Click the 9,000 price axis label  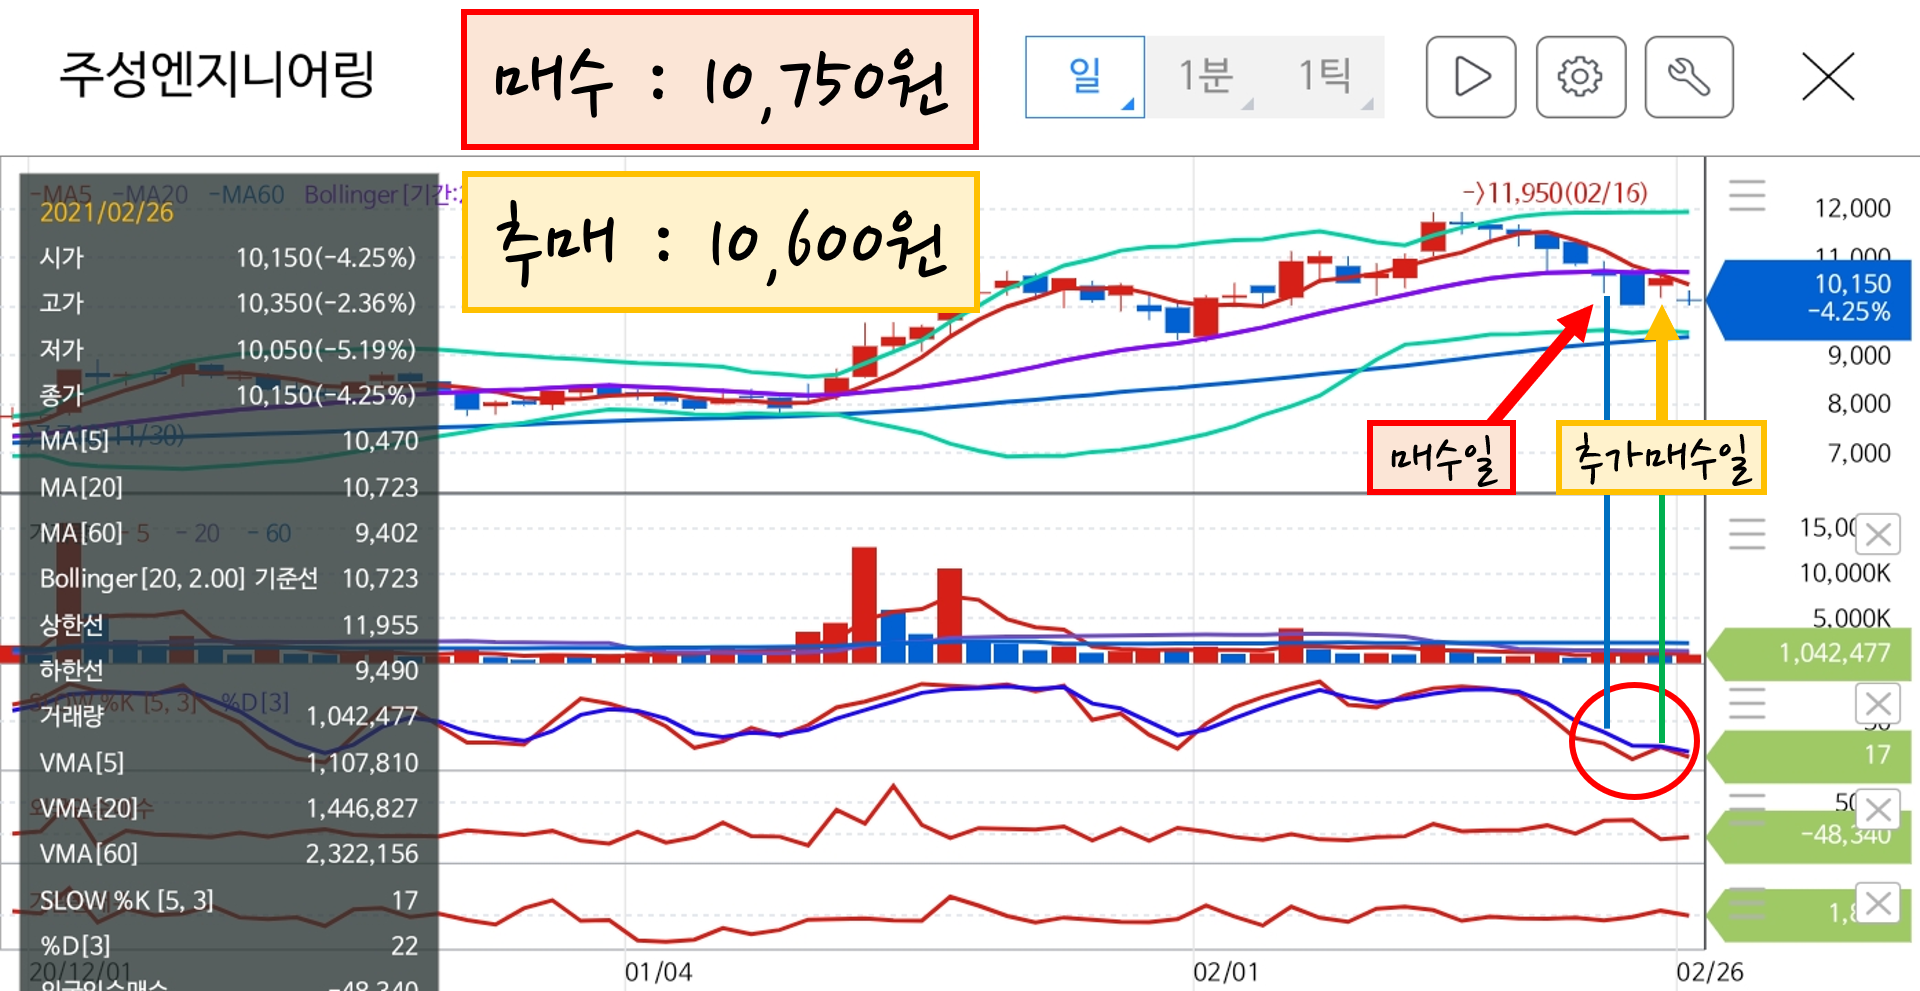[1859, 355]
